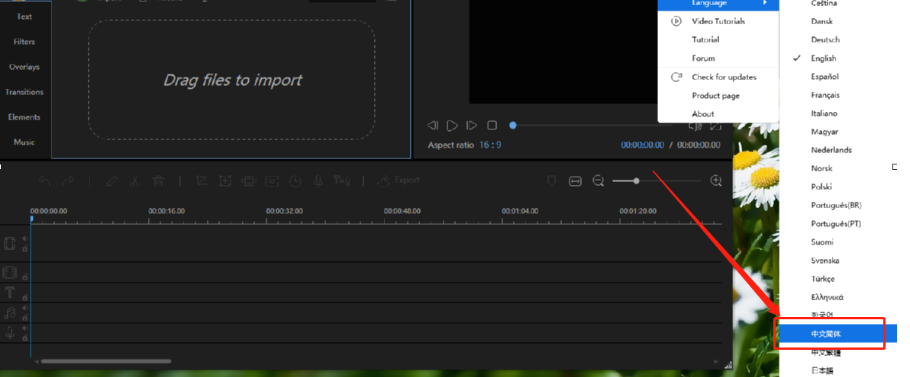The height and width of the screenshot is (377, 910).
Task: Switch to the Overlays tab
Action: [24, 67]
